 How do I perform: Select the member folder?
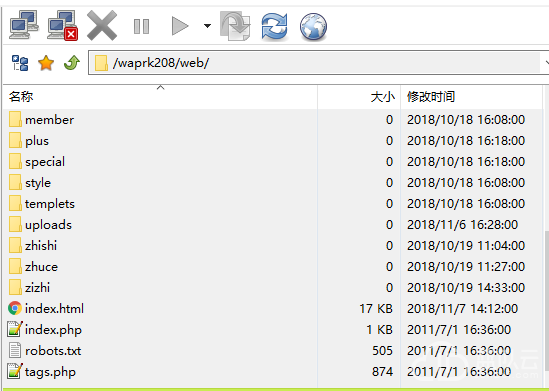273,120
